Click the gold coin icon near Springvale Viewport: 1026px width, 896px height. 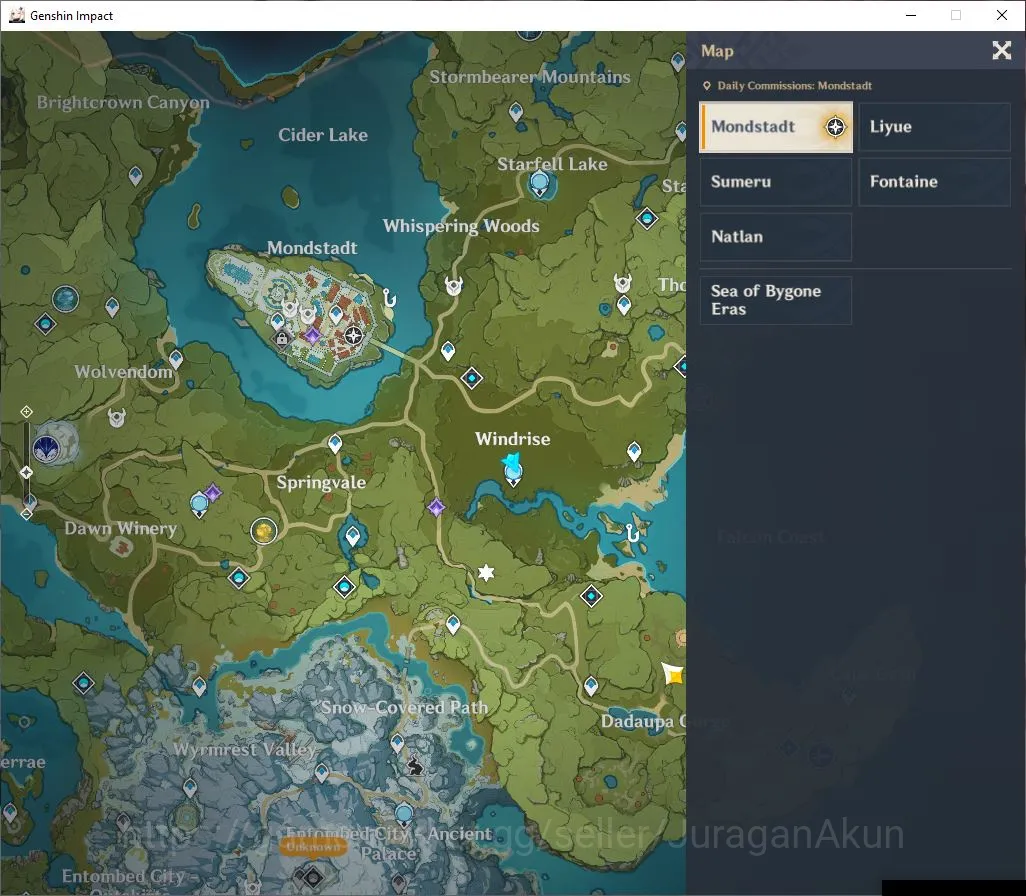pos(264,531)
